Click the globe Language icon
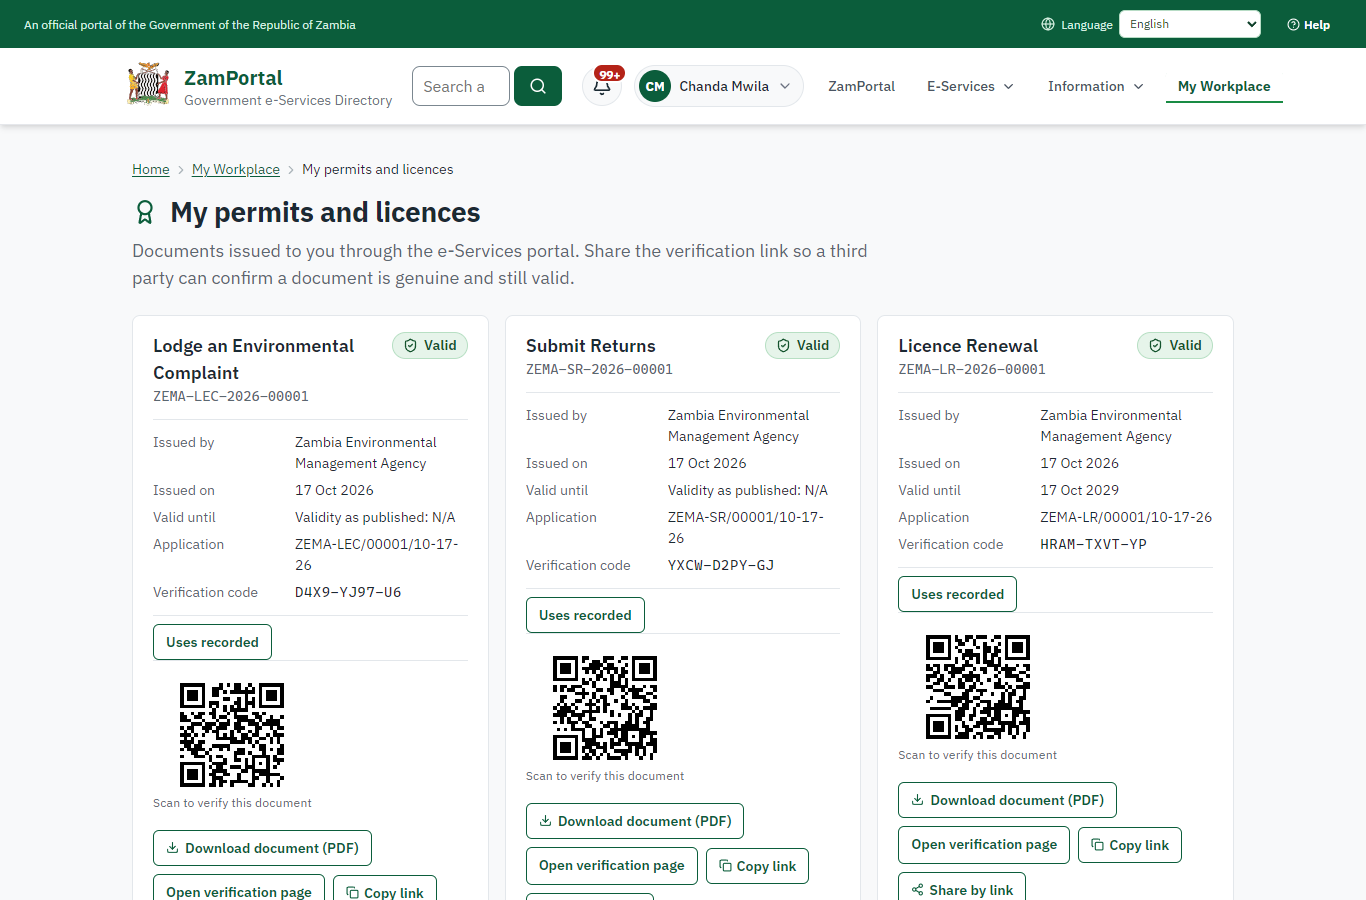Viewport: 1366px width, 900px height. [x=1048, y=25]
